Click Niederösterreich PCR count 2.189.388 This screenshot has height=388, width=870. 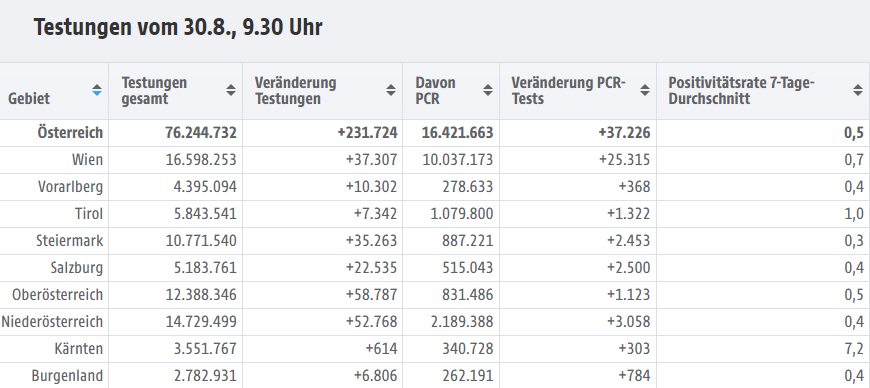coord(462,321)
